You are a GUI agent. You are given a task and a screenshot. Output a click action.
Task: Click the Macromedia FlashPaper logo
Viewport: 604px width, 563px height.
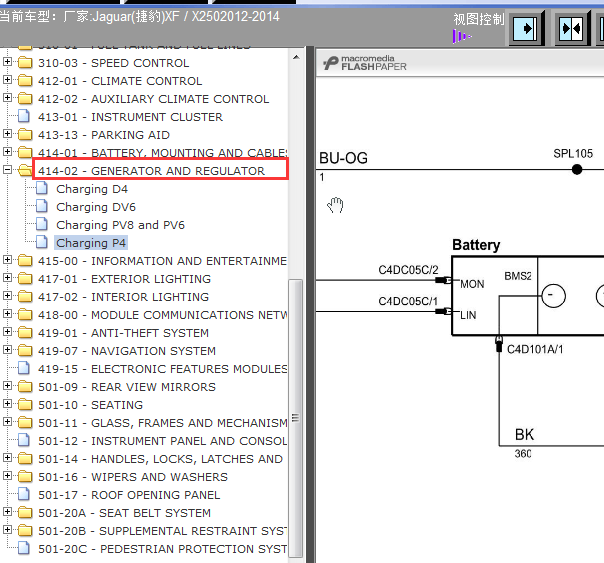pos(364,63)
